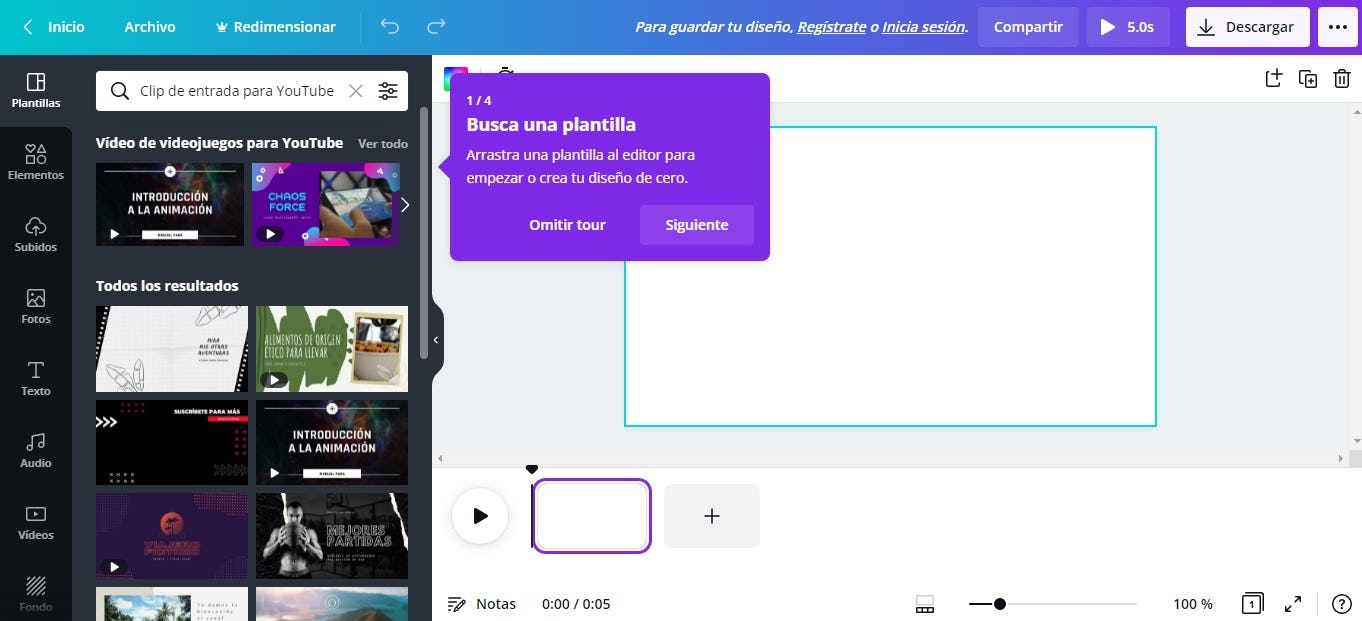1362x621 pixels.
Task: Select the Texto sidebar icon
Action: click(36, 379)
